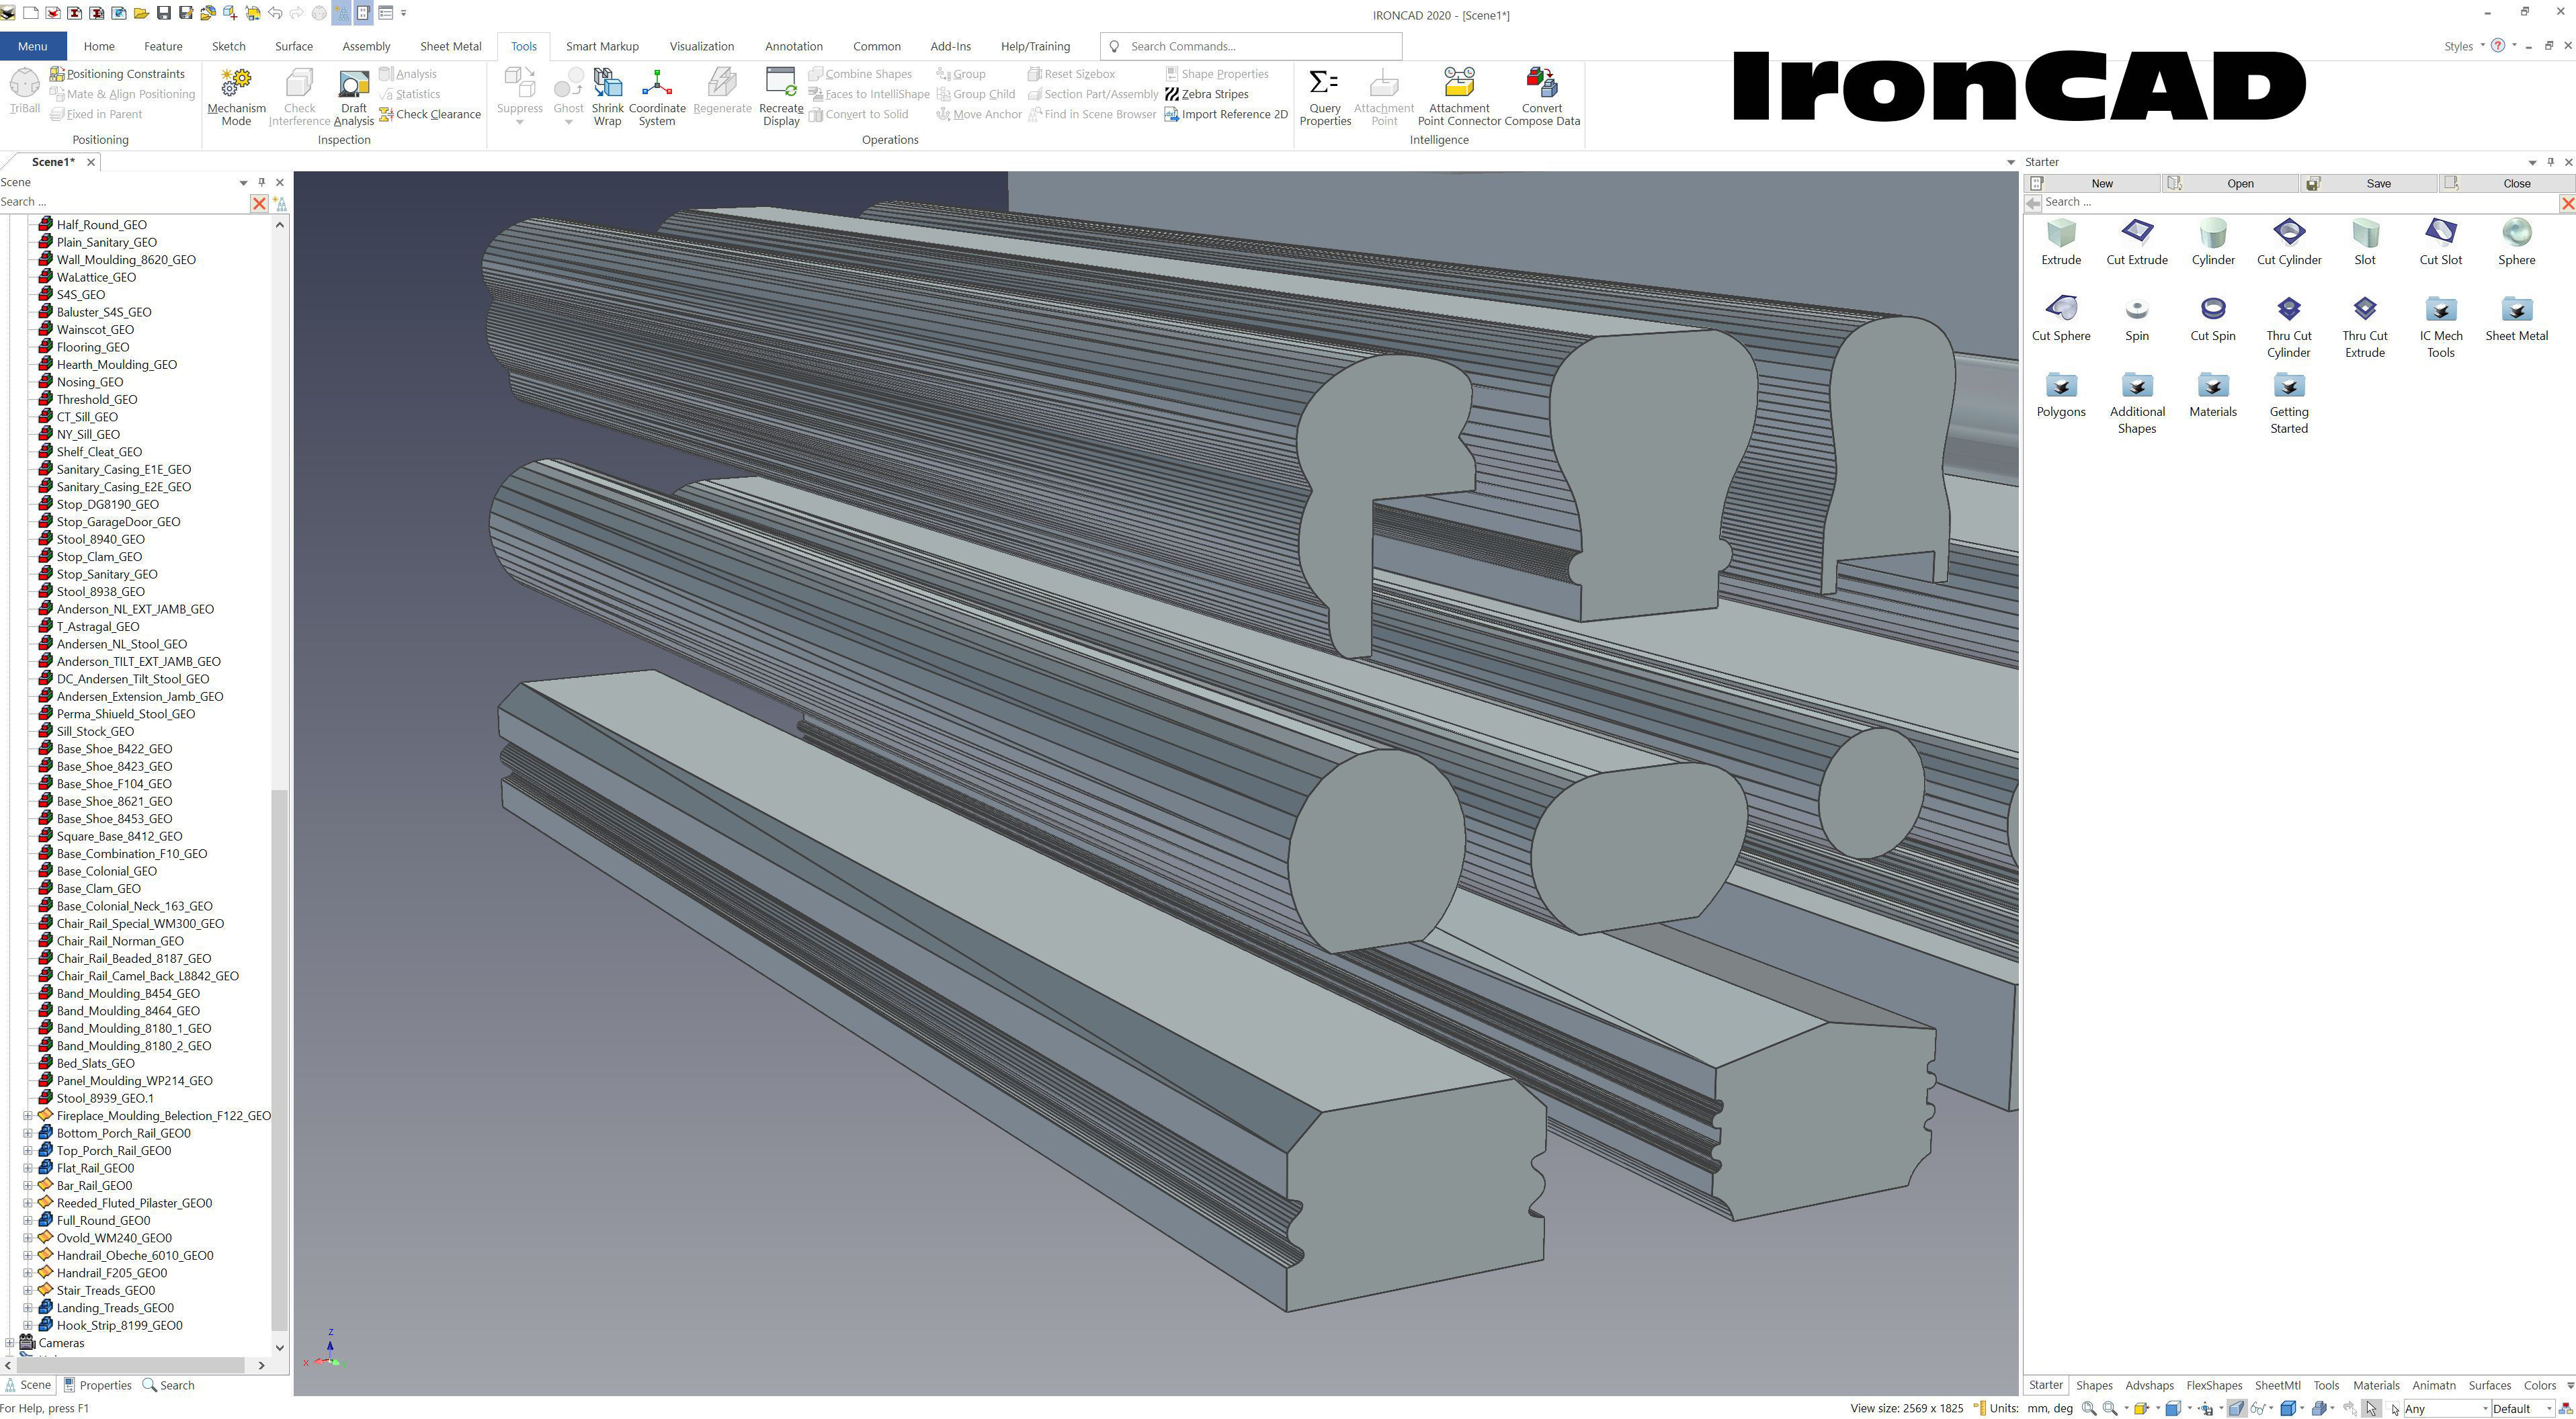2576x1419 pixels.
Task: Select Wainscot_GEO in scene tree
Action: (x=95, y=329)
